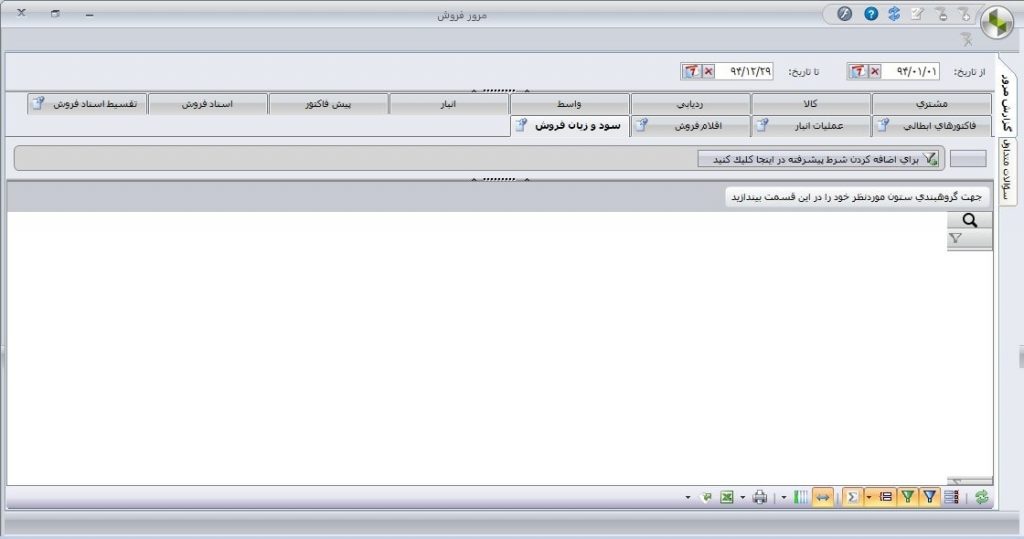The width and height of the screenshot is (1024, 539).
Task: Click the printer icon
Action: tap(760, 497)
